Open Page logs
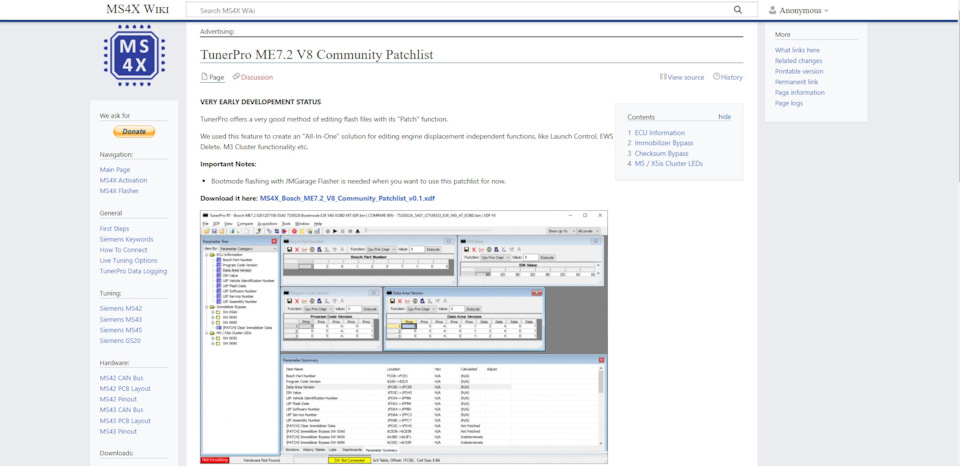The height and width of the screenshot is (466, 960). [789, 103]
